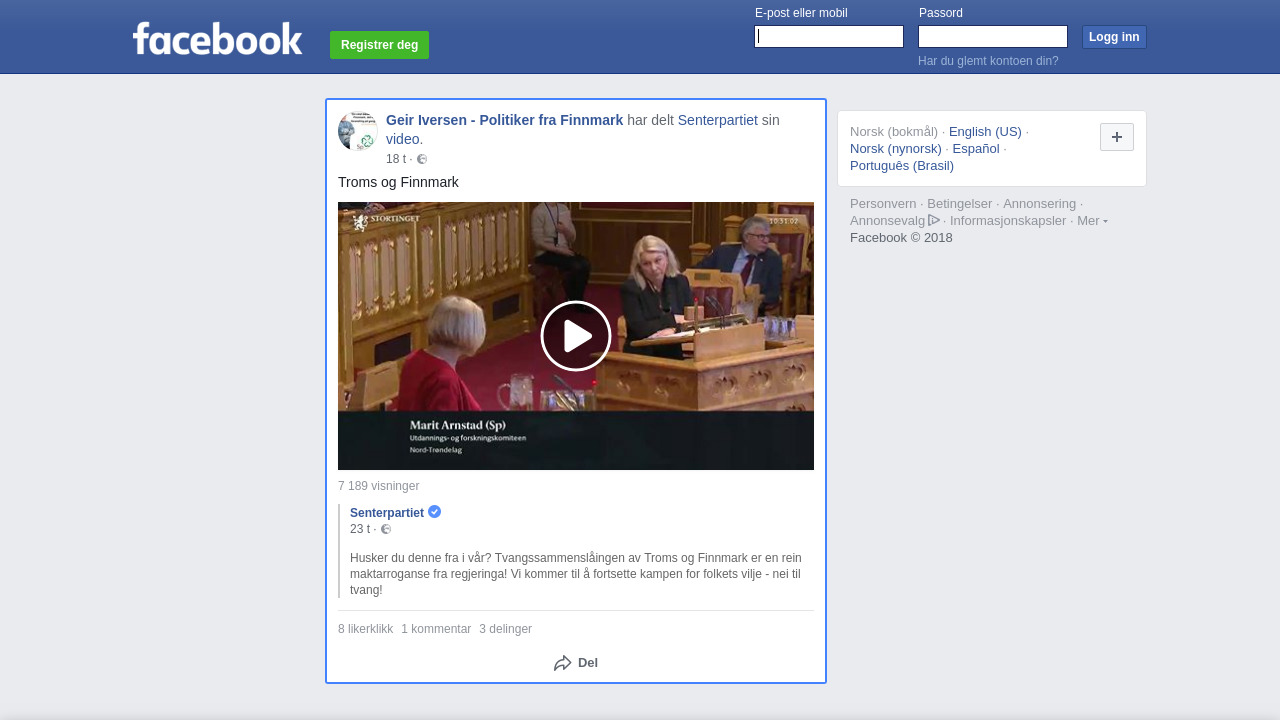Open 1 kommentar
1280x720 pixels.
[436, 629]
